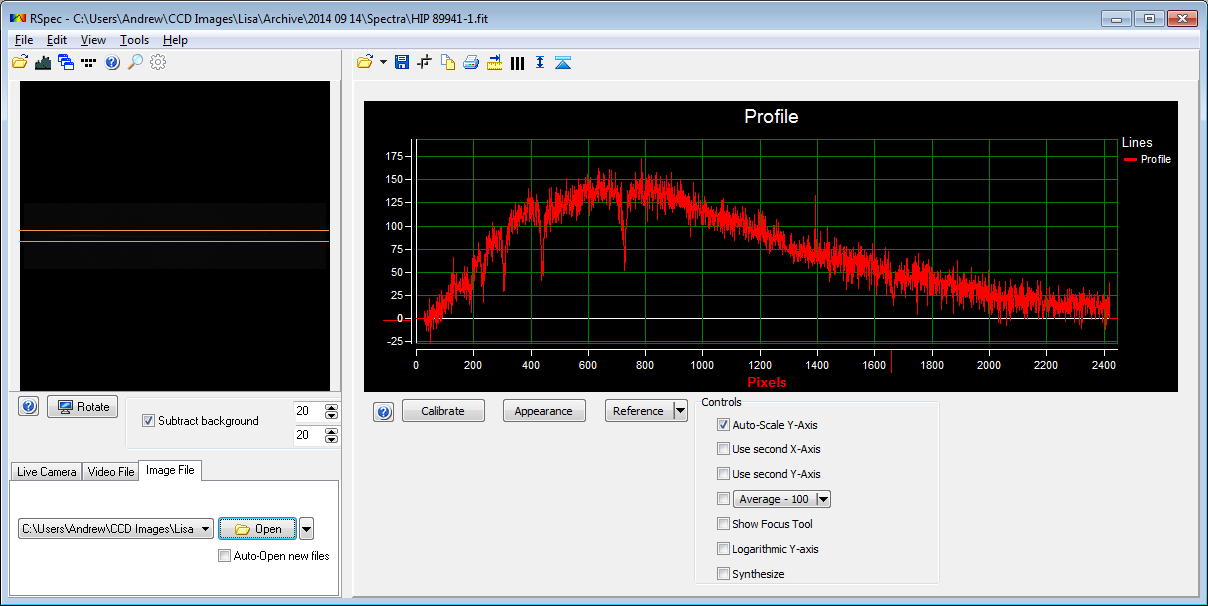Click the Rotate button
1208x606 pixels.
pyautogui.click(x=83, y=407)
